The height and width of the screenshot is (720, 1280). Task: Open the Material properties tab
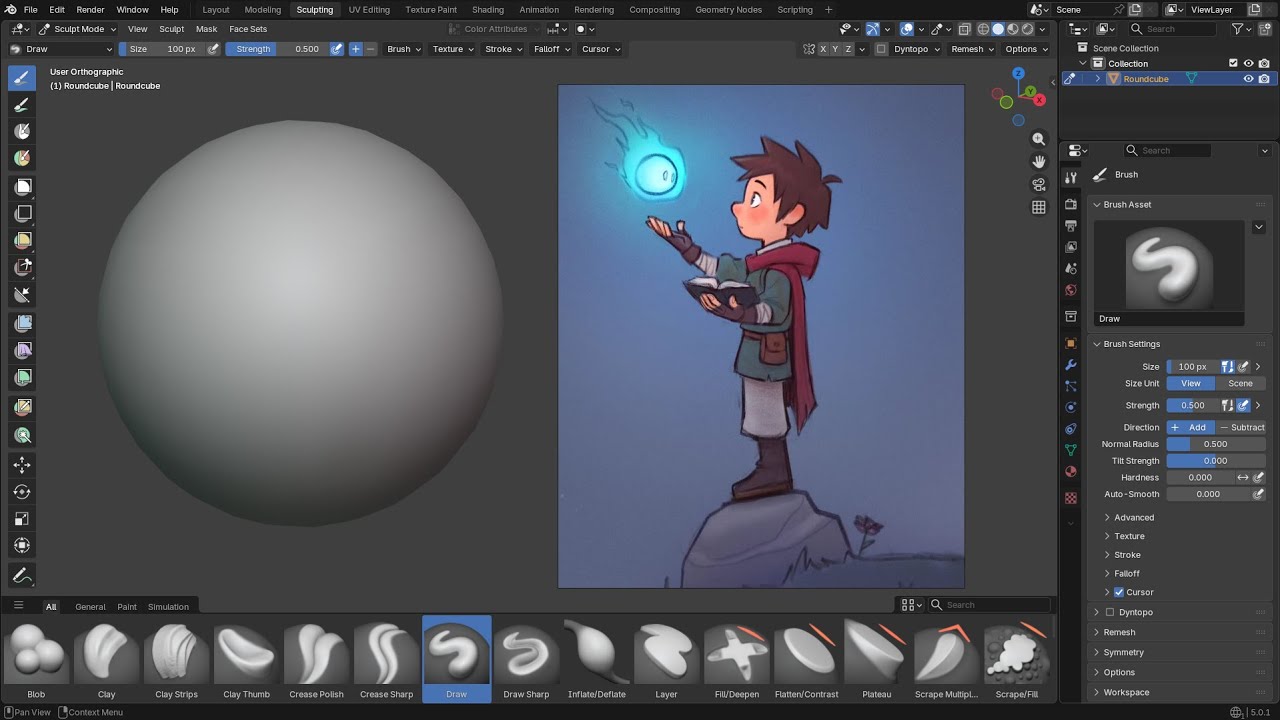[x=1071, y=471]
